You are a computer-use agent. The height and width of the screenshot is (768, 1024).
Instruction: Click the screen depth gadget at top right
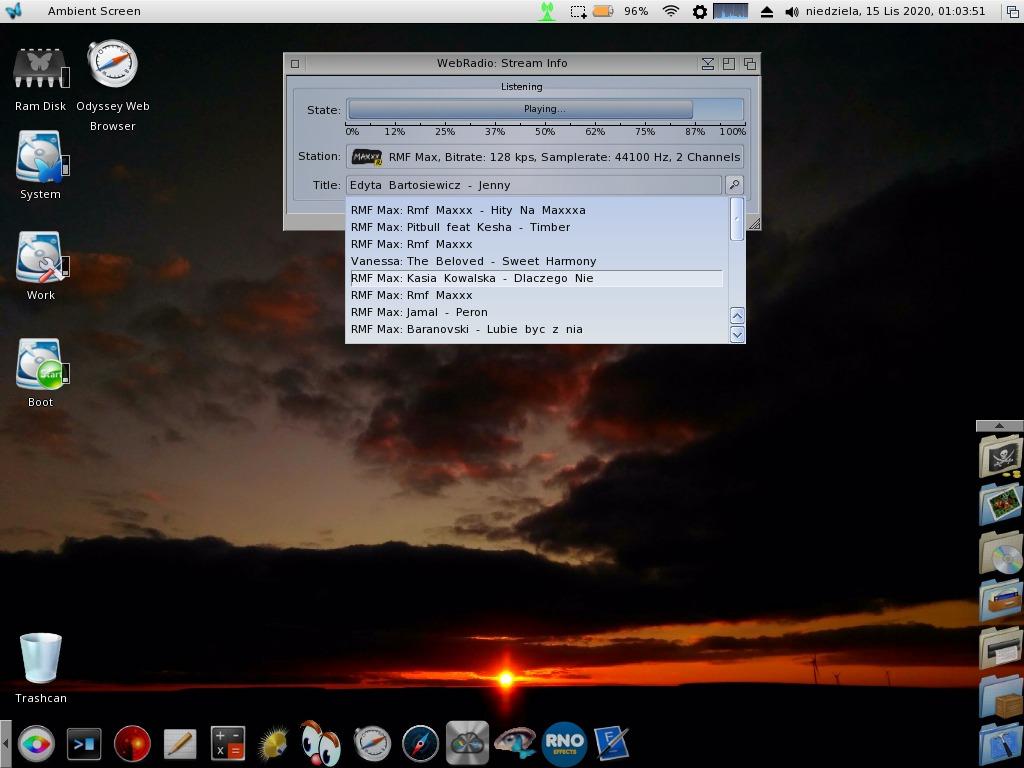point(1013,11)
